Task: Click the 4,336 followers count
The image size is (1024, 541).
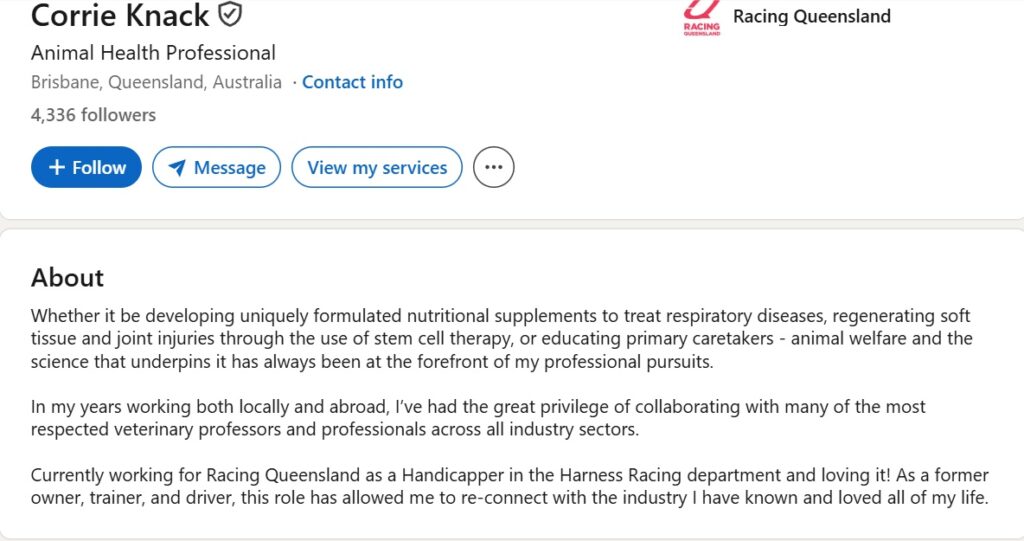Action: [93, 115]
